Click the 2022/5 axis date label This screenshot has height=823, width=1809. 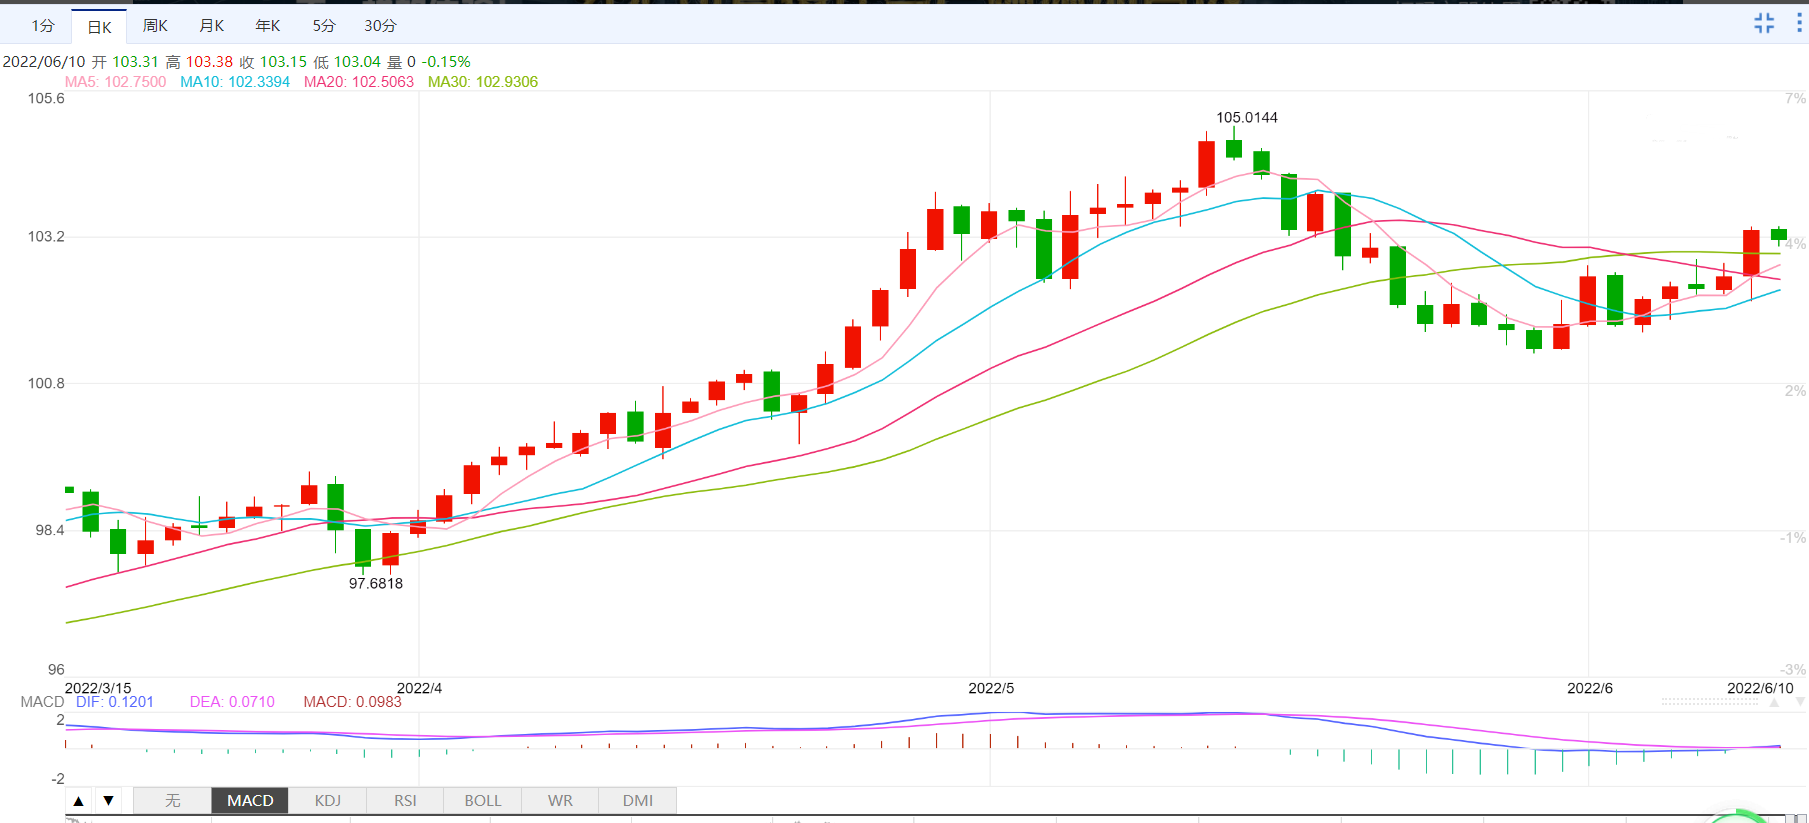pos(991,688)
